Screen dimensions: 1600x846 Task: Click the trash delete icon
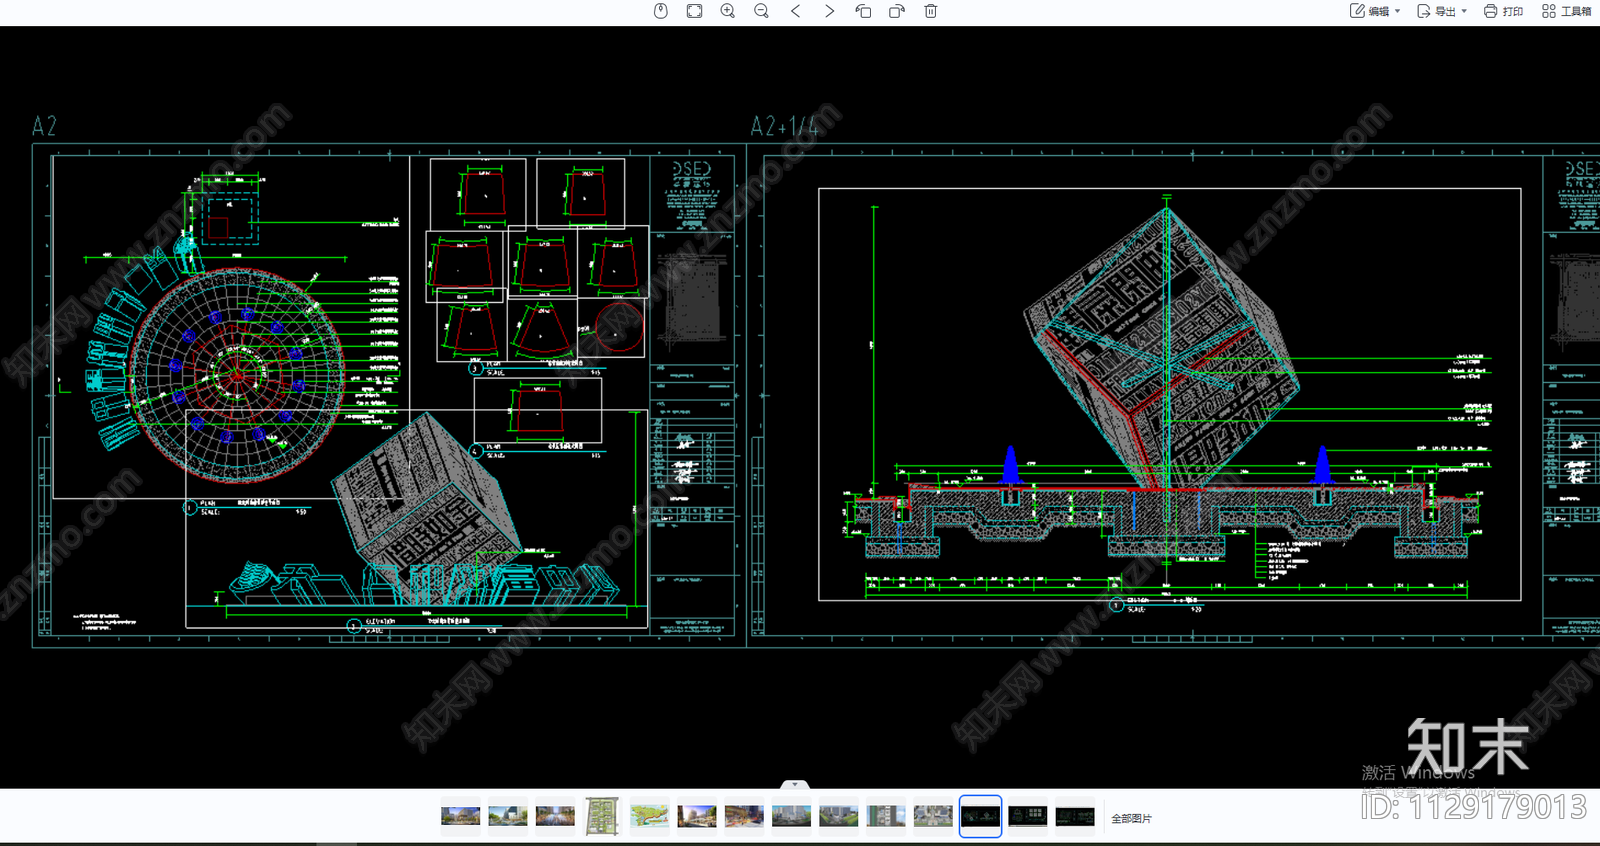(x=931, y=11)
